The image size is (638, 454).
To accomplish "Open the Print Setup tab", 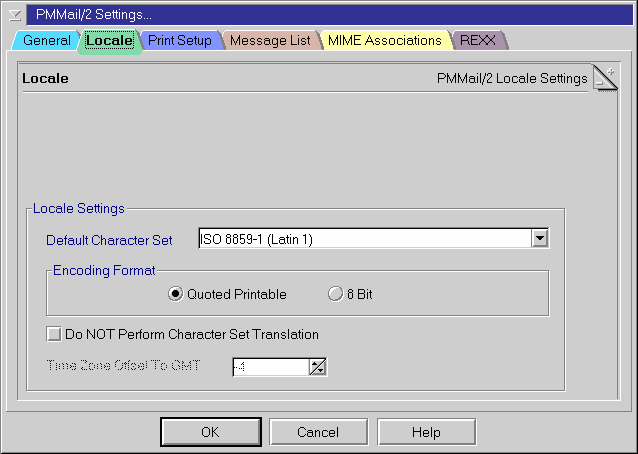I will [180, 41].
